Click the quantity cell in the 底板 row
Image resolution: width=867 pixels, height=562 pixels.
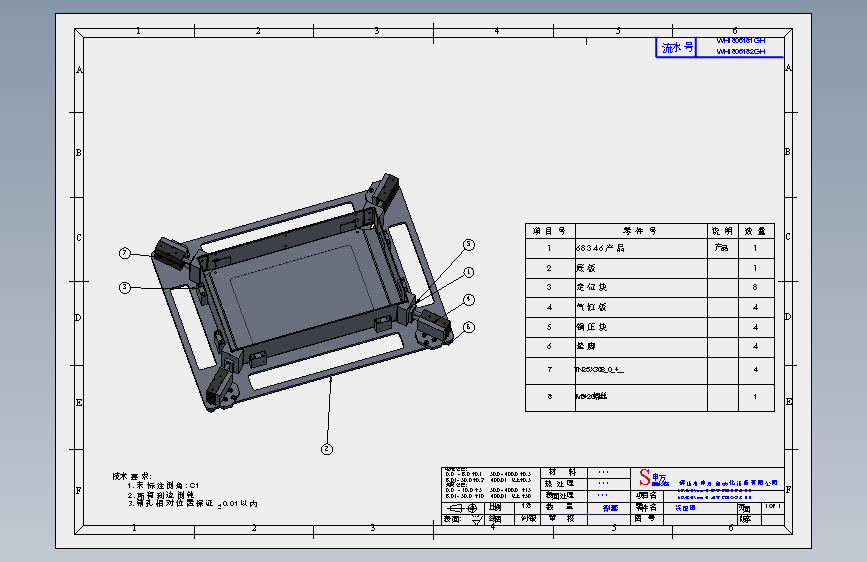pyautogui.click(x=755, y=268)
